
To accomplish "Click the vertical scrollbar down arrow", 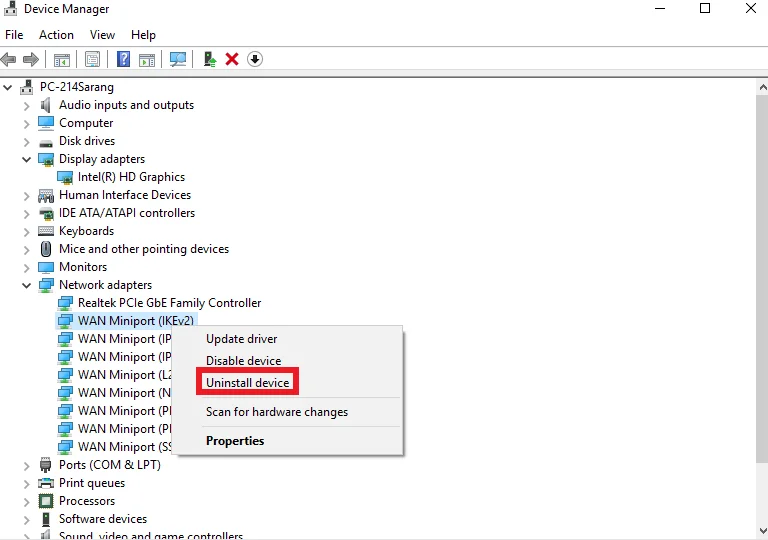I will [762, 531].
